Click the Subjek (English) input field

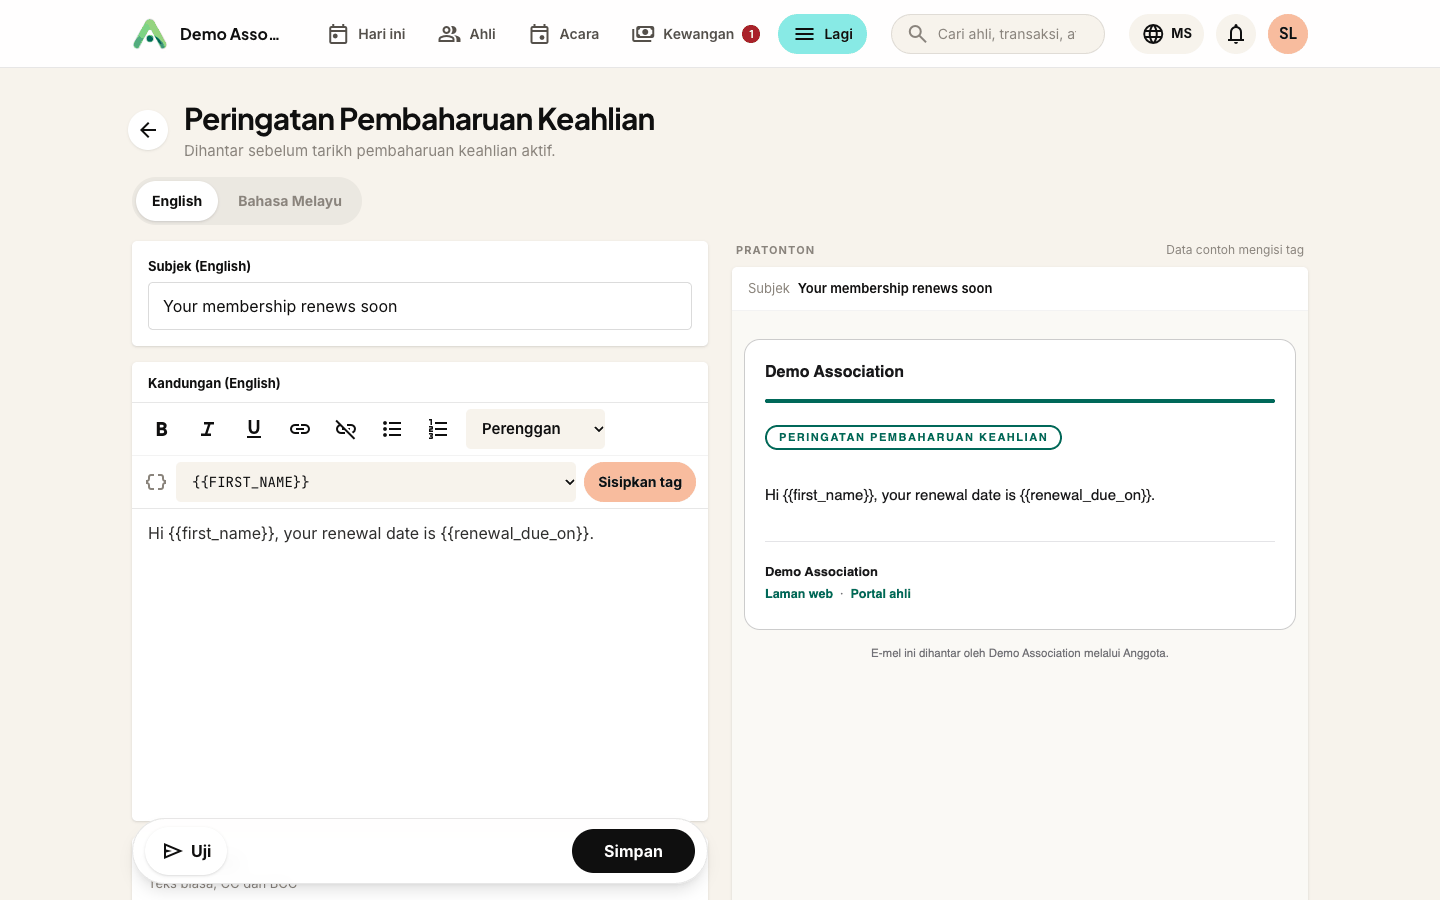pyautogui.click(x=420, y=306)
